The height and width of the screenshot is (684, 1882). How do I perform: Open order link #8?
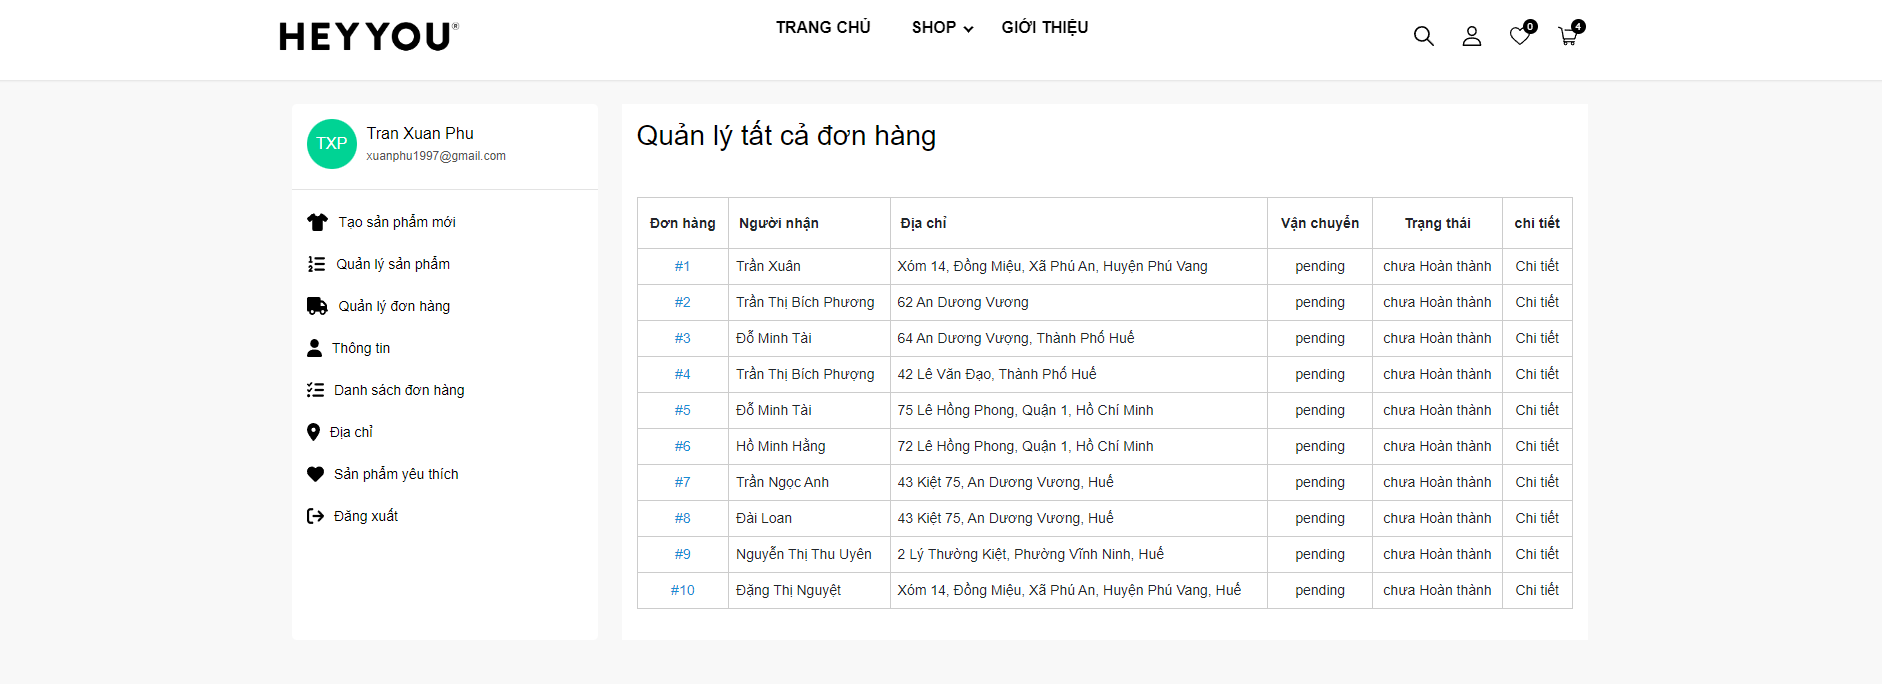click(x=682, y=518)
